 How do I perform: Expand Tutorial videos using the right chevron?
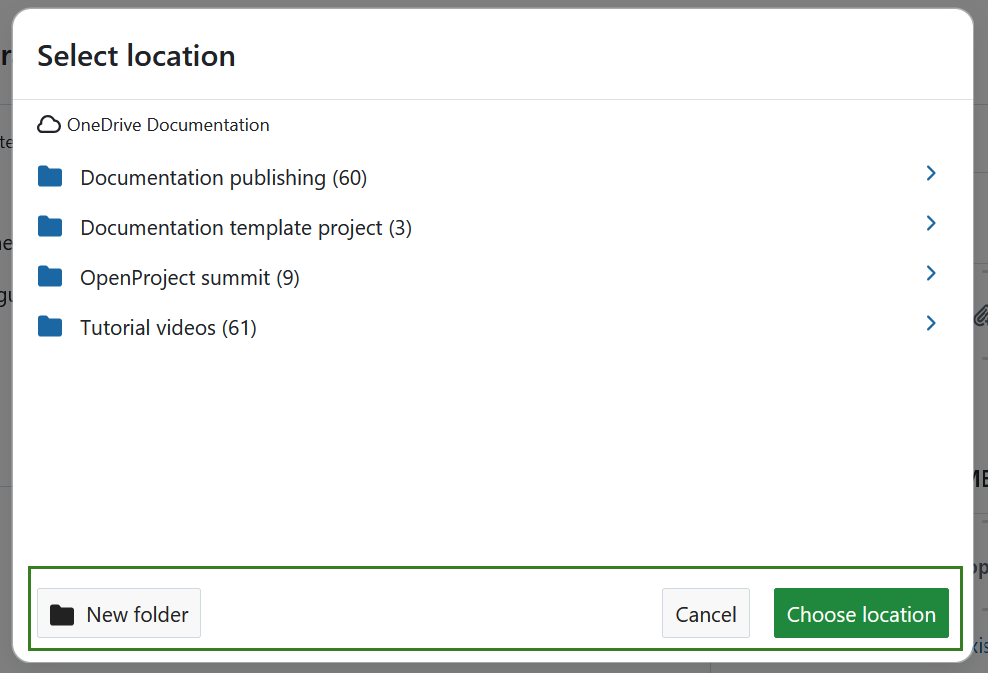pyautogui.click(x=931, y=323)
